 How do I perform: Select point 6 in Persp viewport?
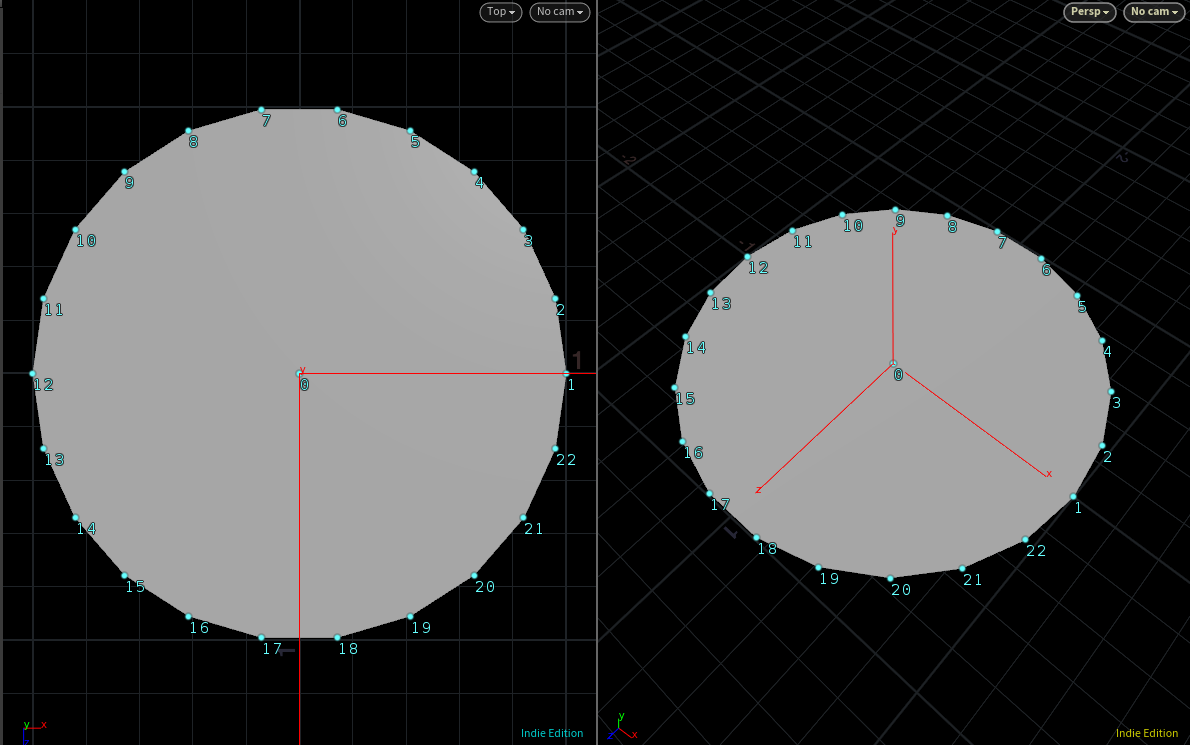(1041, 259)
